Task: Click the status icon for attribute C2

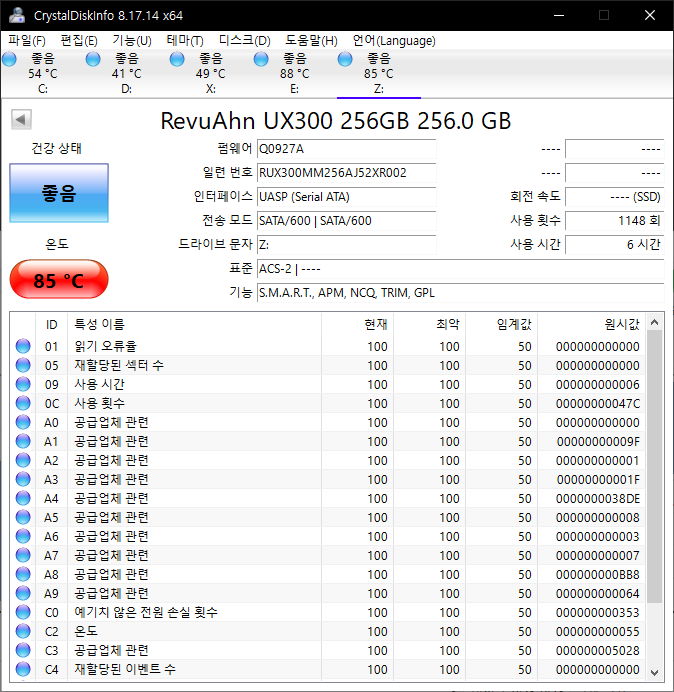Action: (x=23, y=631)
